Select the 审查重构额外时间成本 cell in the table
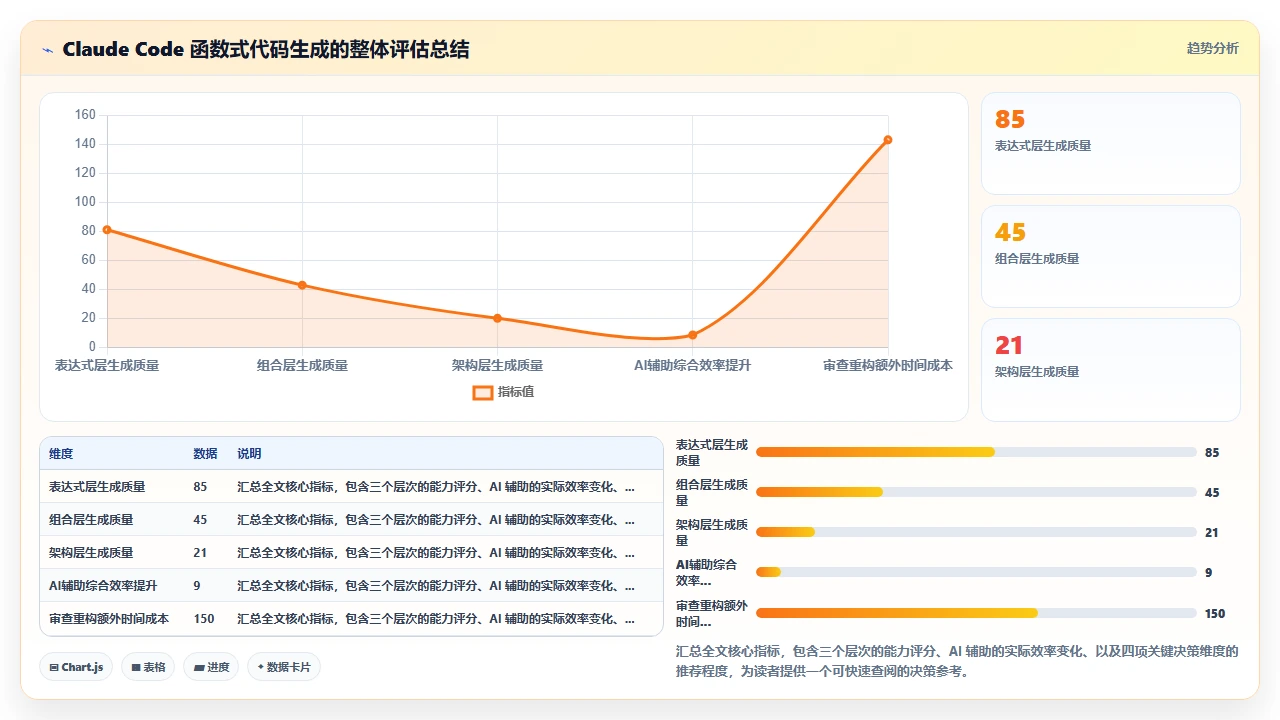Viewport: 1280px width, 720px height. click(109, 619)
